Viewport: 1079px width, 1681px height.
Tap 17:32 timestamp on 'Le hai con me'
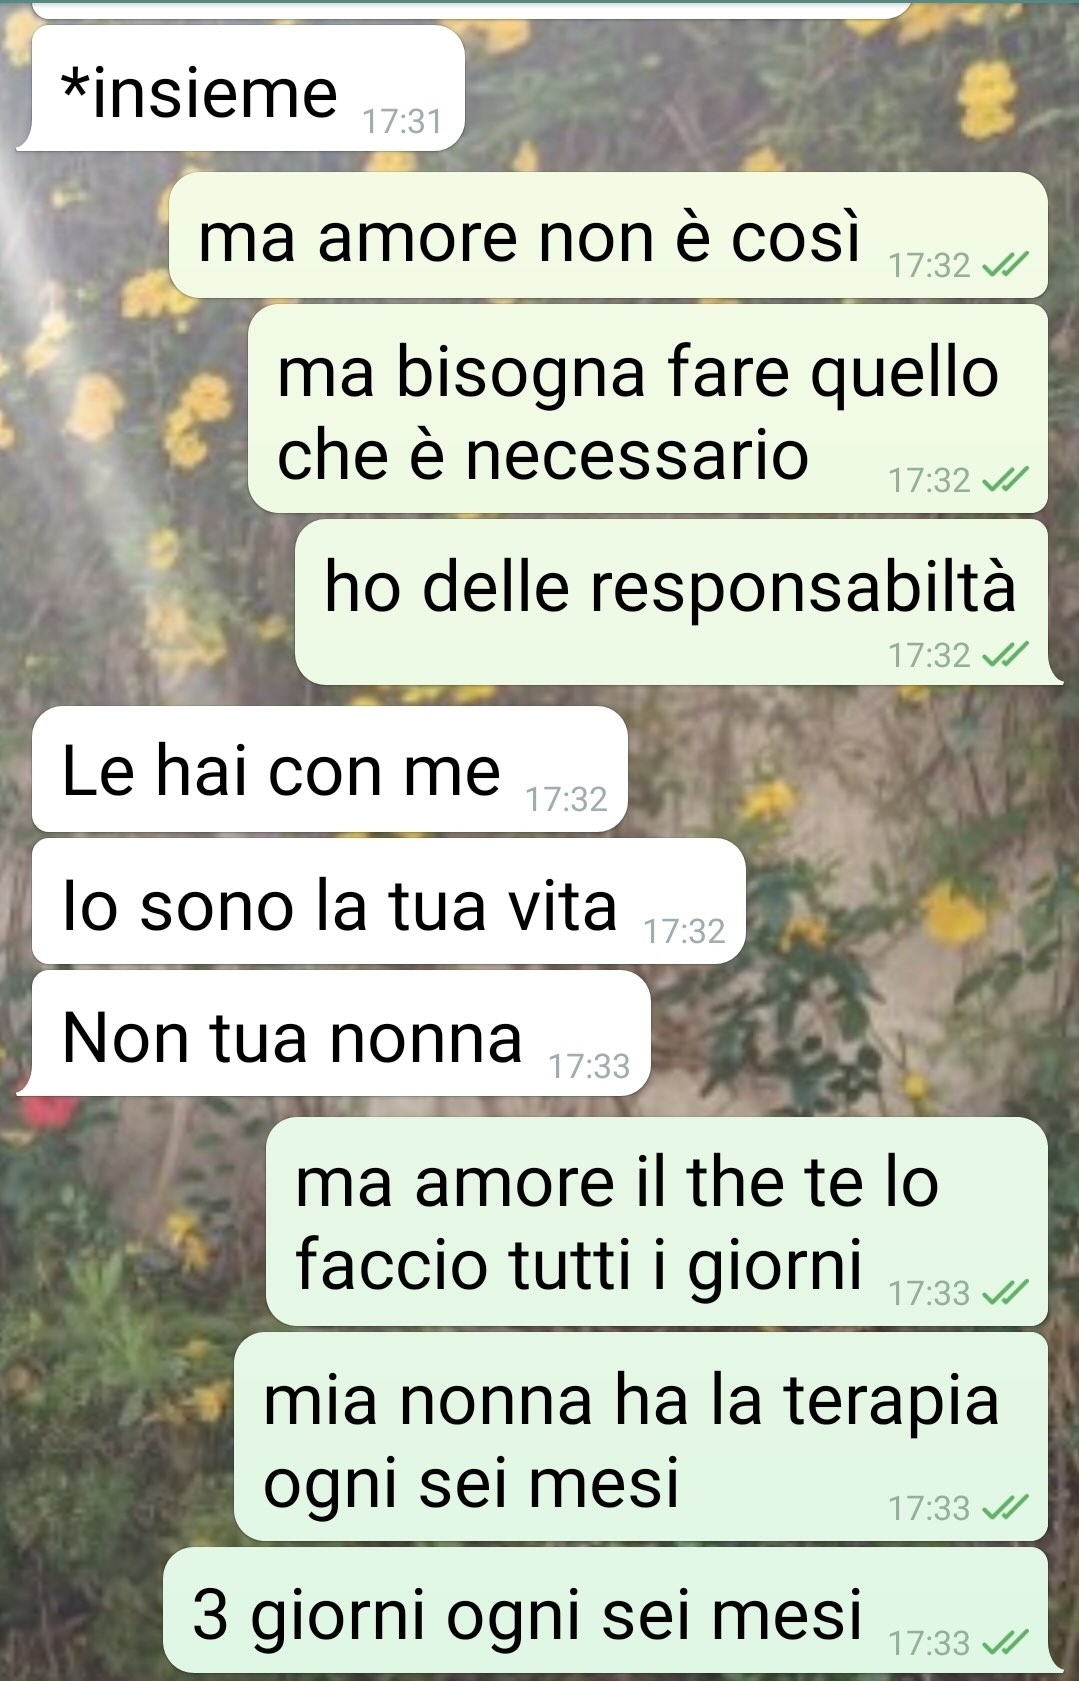click(x=567, y=800)
